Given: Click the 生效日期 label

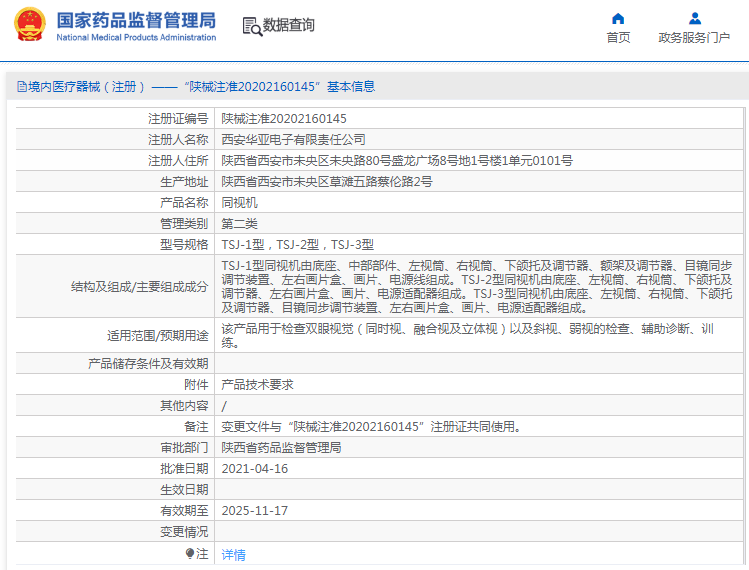Looking at the screenshot, I should point(184,490).
